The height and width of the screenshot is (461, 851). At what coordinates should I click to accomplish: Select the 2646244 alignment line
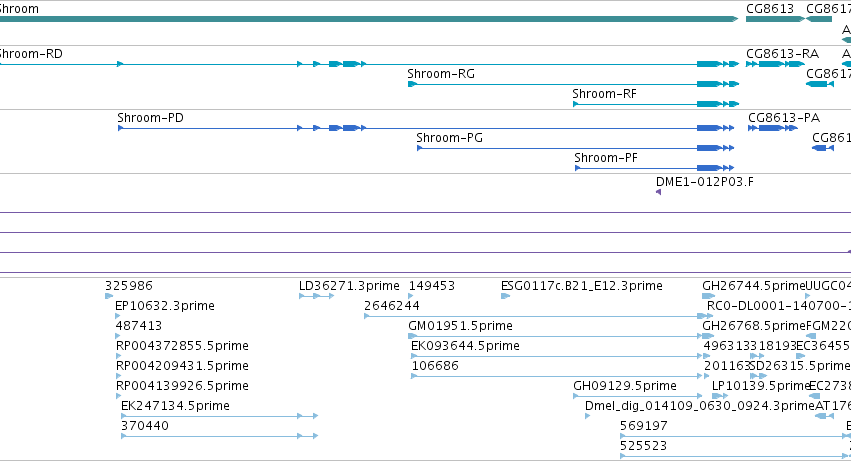(x=538, y=316)
